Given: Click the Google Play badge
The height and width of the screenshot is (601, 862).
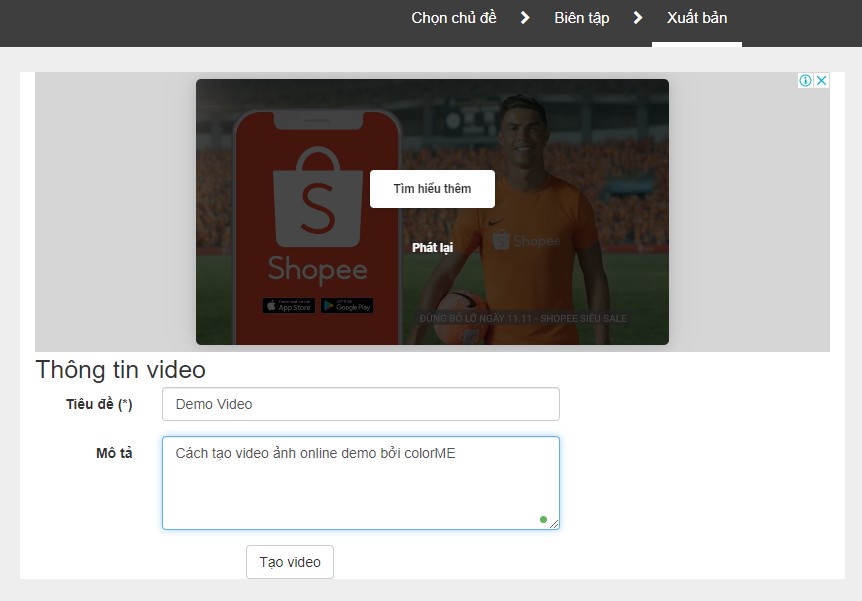Looking at the screenshot, I should coord(347,306).
